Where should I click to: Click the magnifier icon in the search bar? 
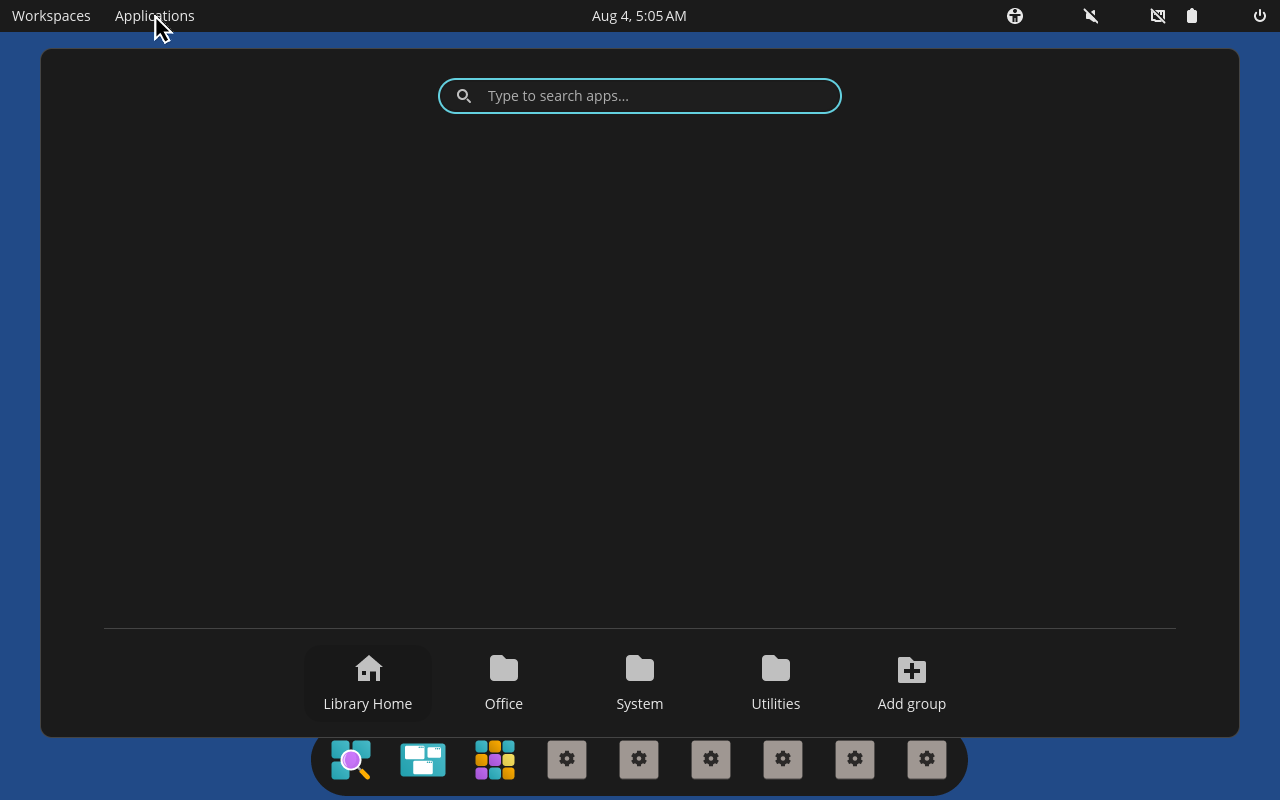(464, 96)
